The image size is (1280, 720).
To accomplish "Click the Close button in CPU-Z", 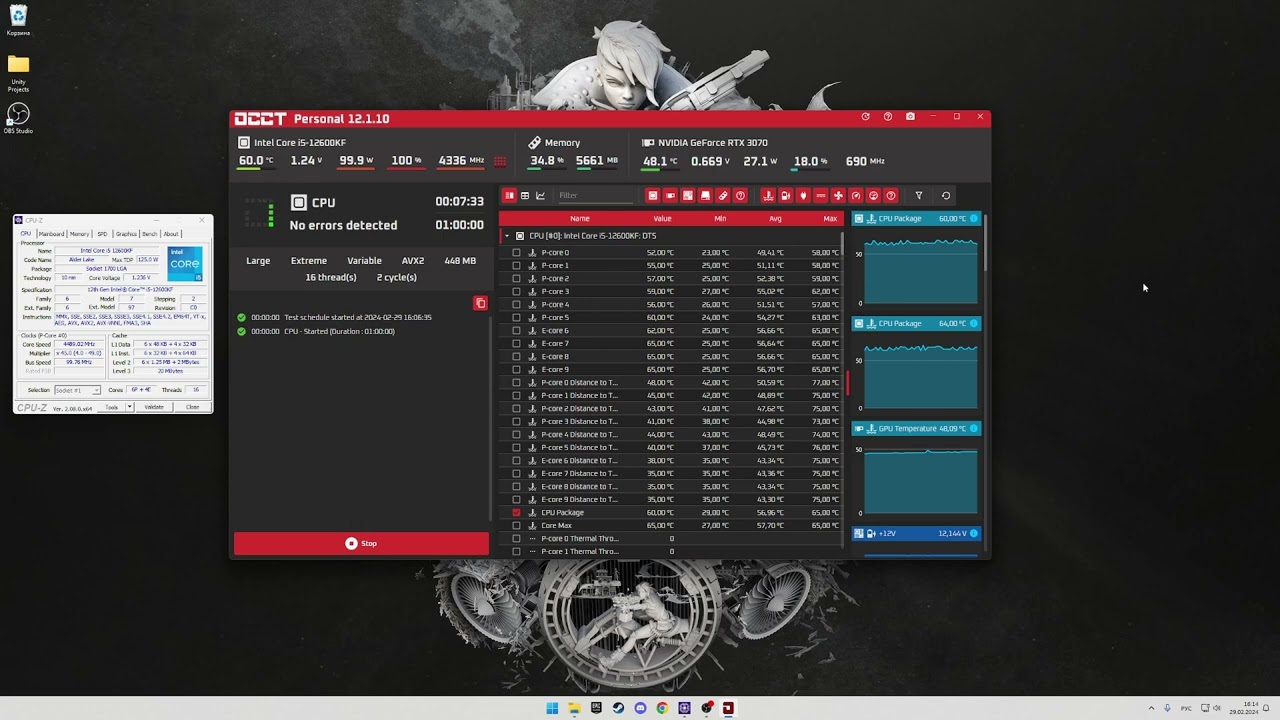I will point(192,407).
